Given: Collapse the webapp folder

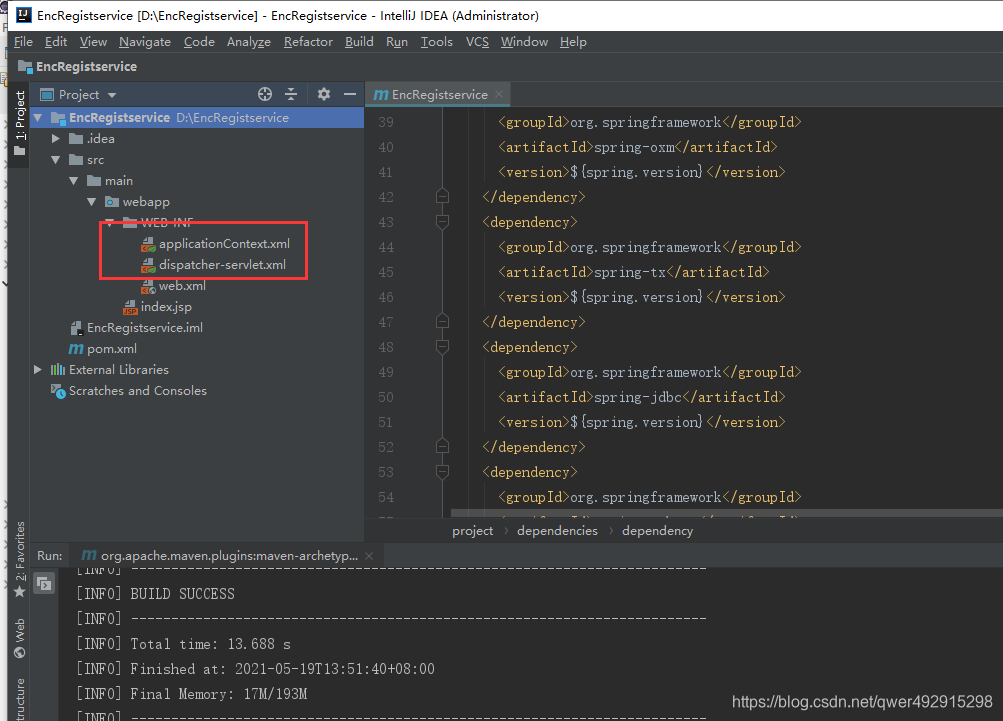Looking at the screenshot, I should [x=91, y=202].
